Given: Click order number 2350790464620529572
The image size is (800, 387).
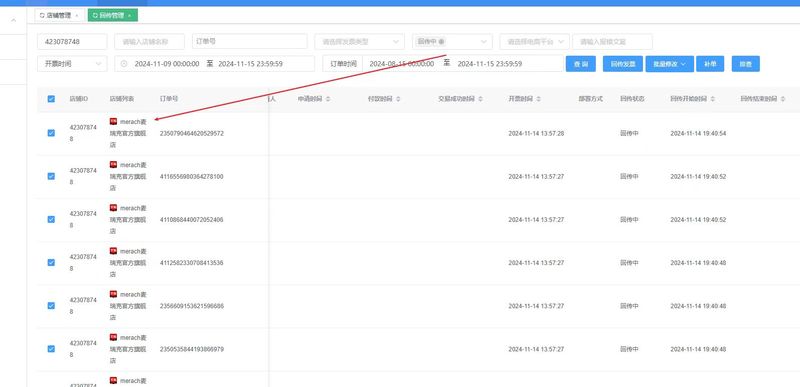Looking at the screenshot, I should pos(191,134).
